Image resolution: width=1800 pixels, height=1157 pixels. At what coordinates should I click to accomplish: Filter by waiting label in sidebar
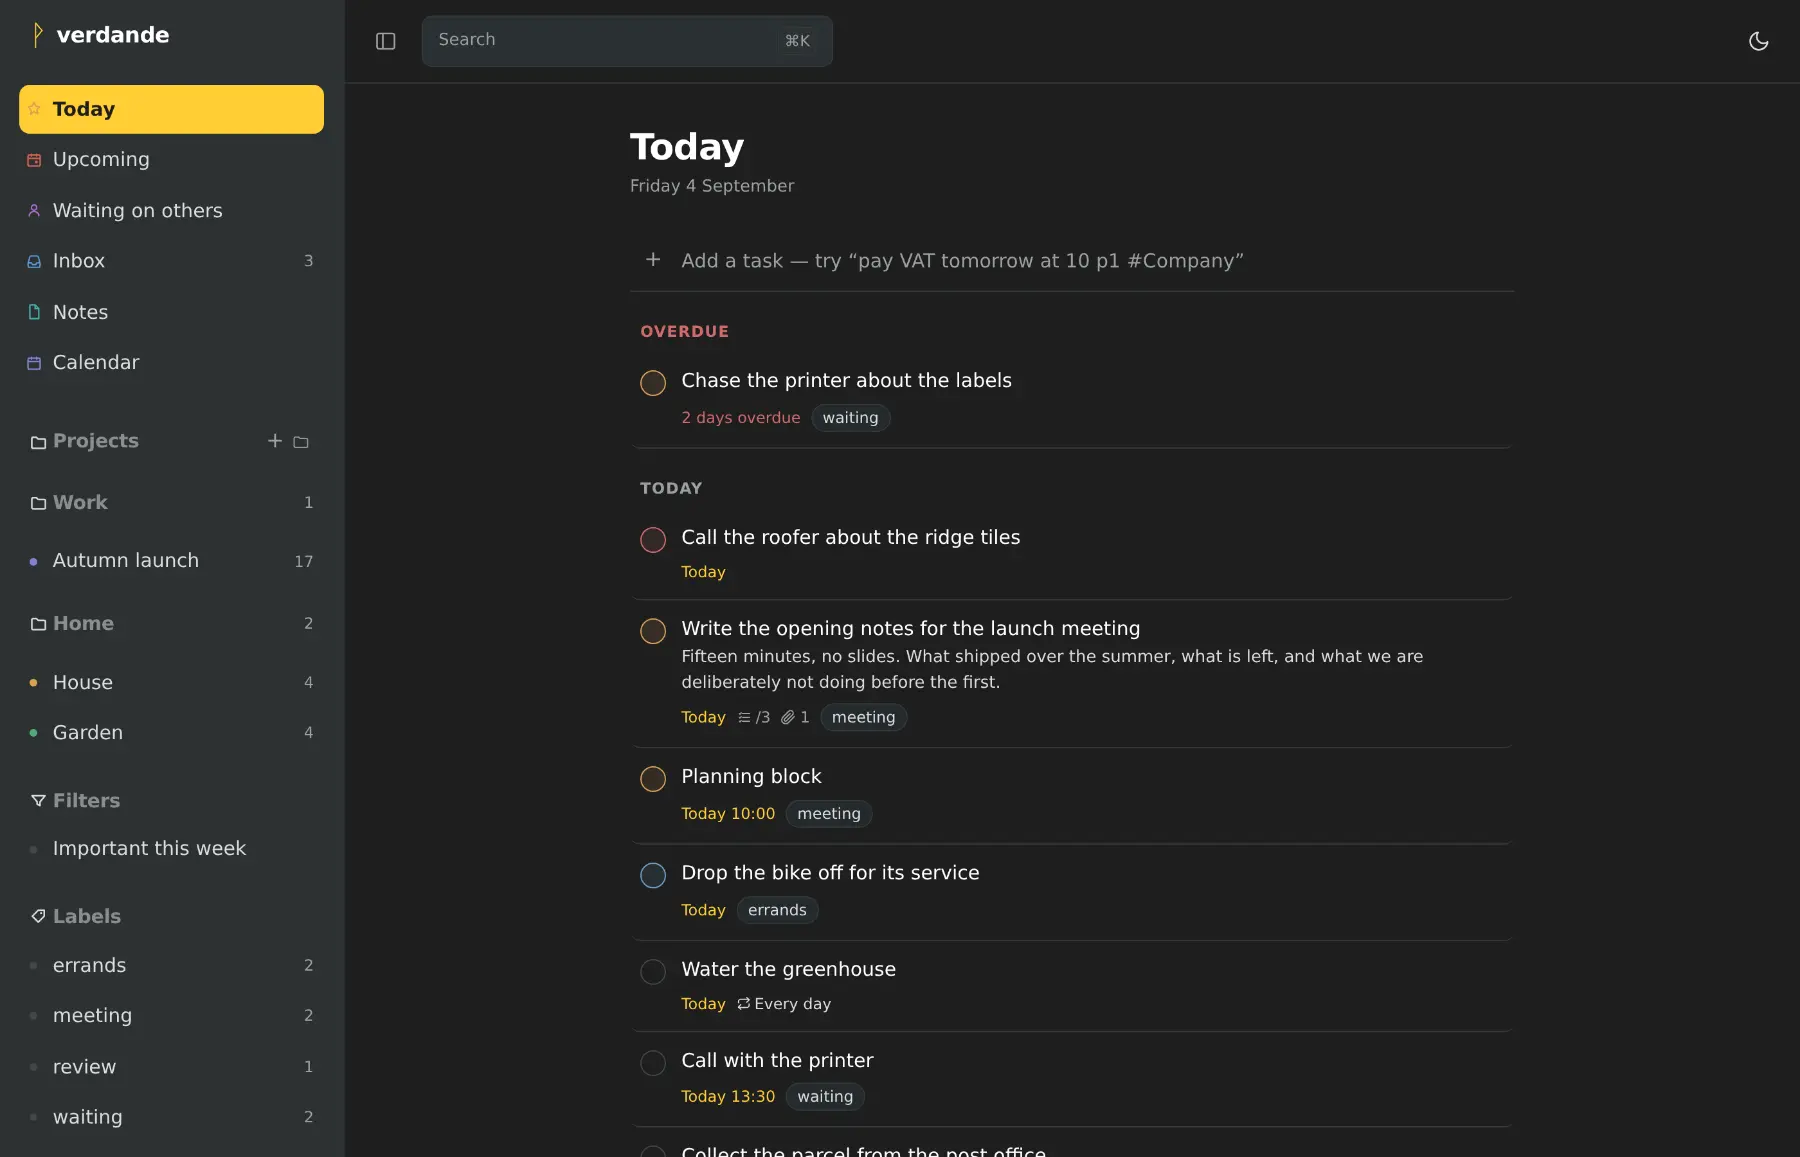(171, 1117)
